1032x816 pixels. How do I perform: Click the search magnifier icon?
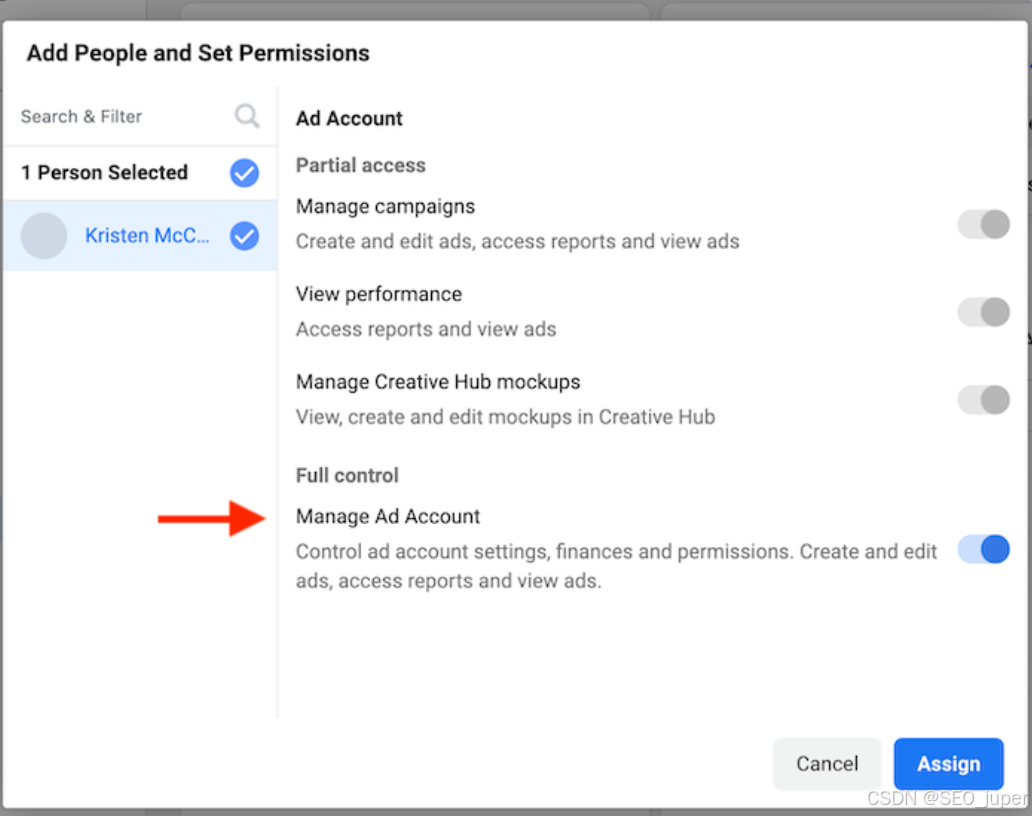click(246, 116)
